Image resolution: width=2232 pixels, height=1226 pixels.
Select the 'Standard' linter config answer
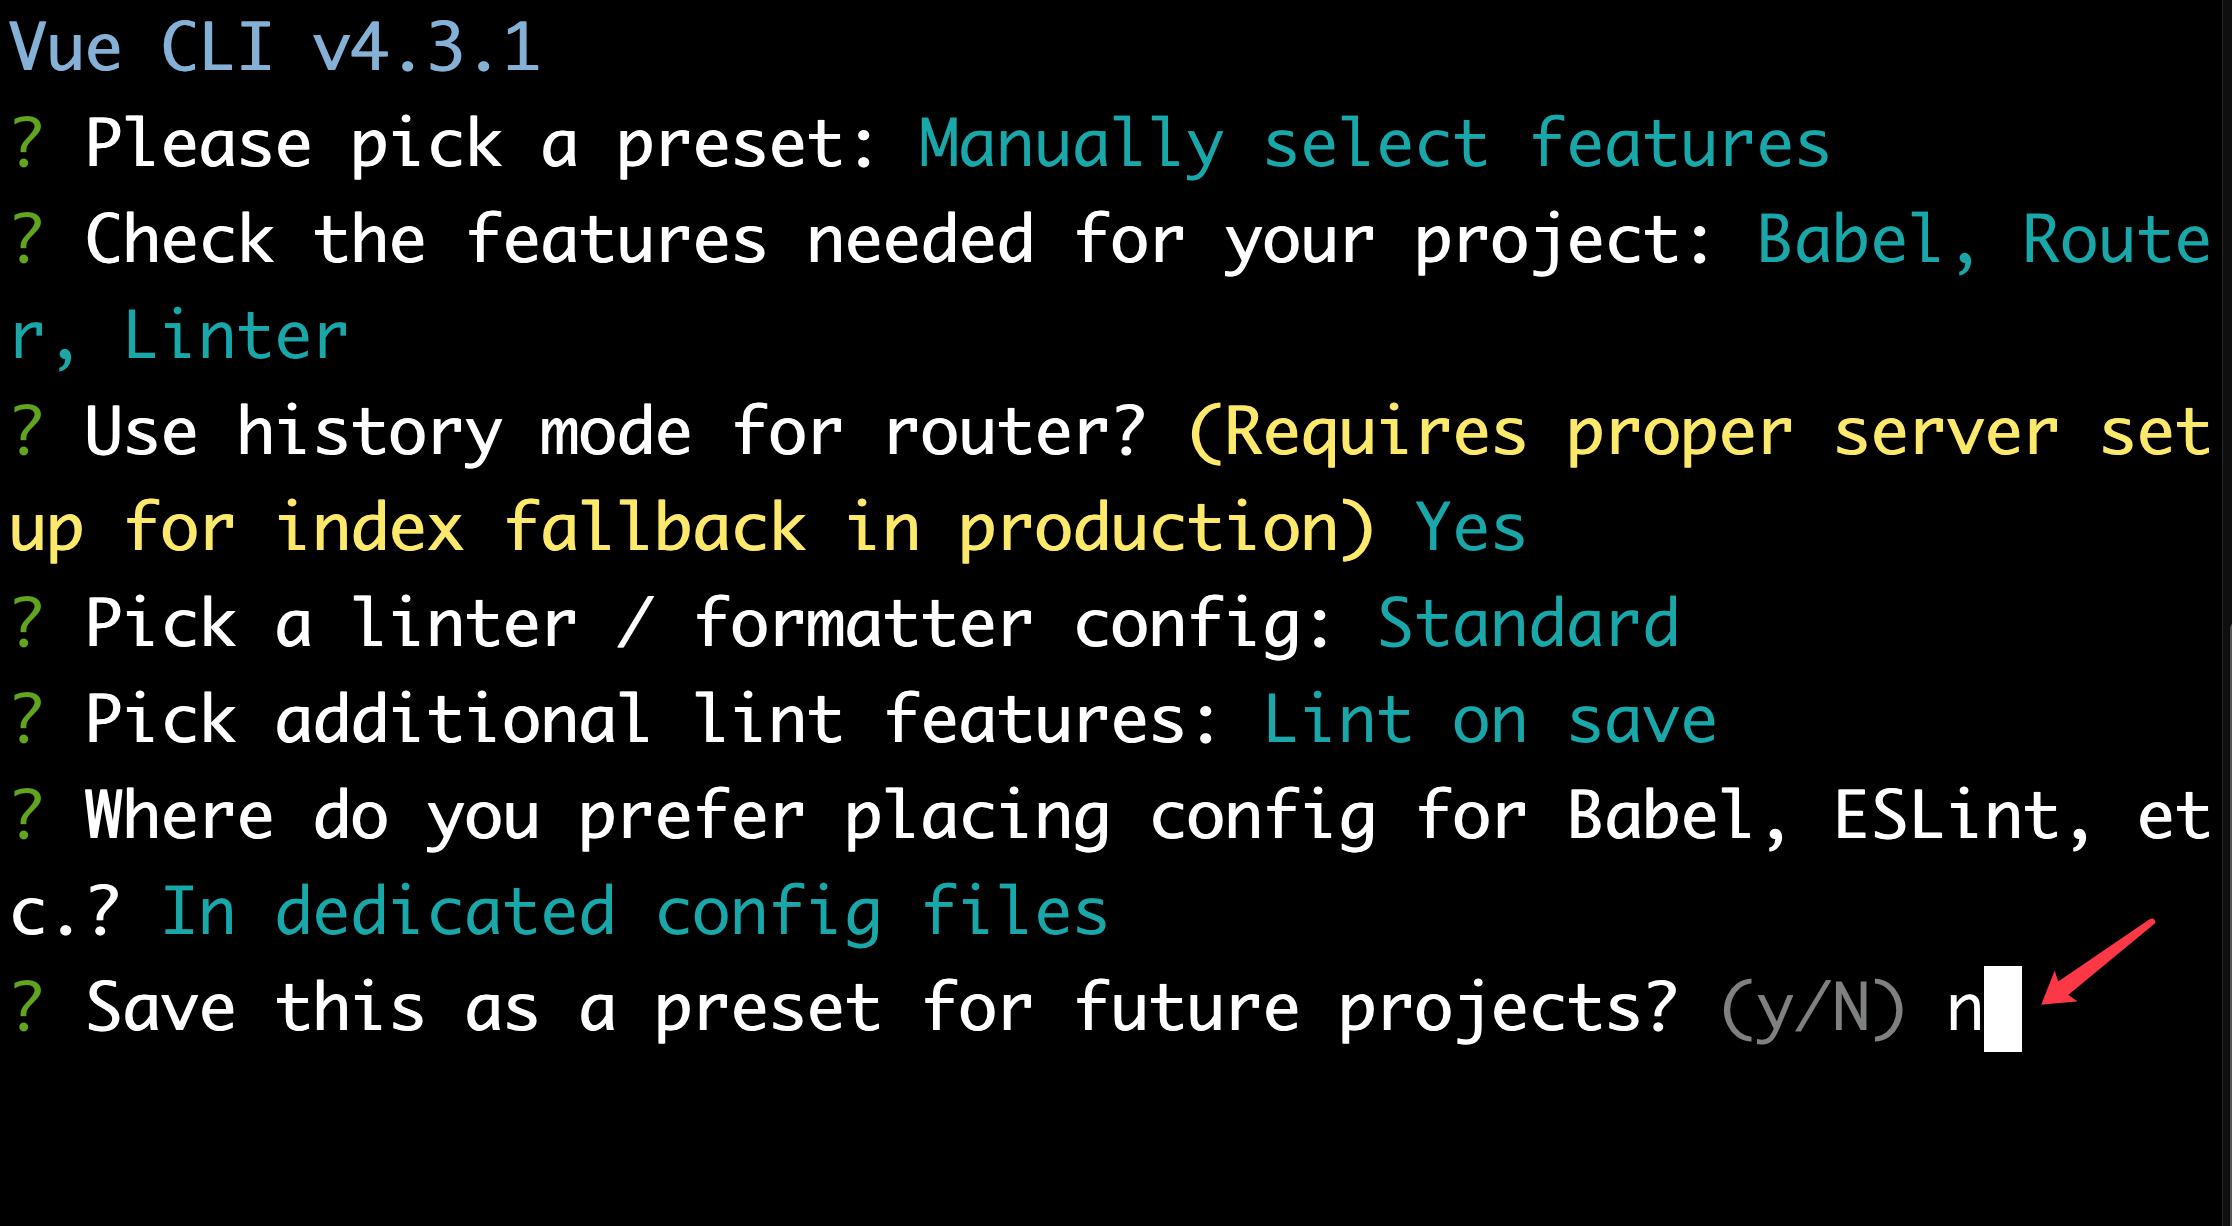(1528, 623)
